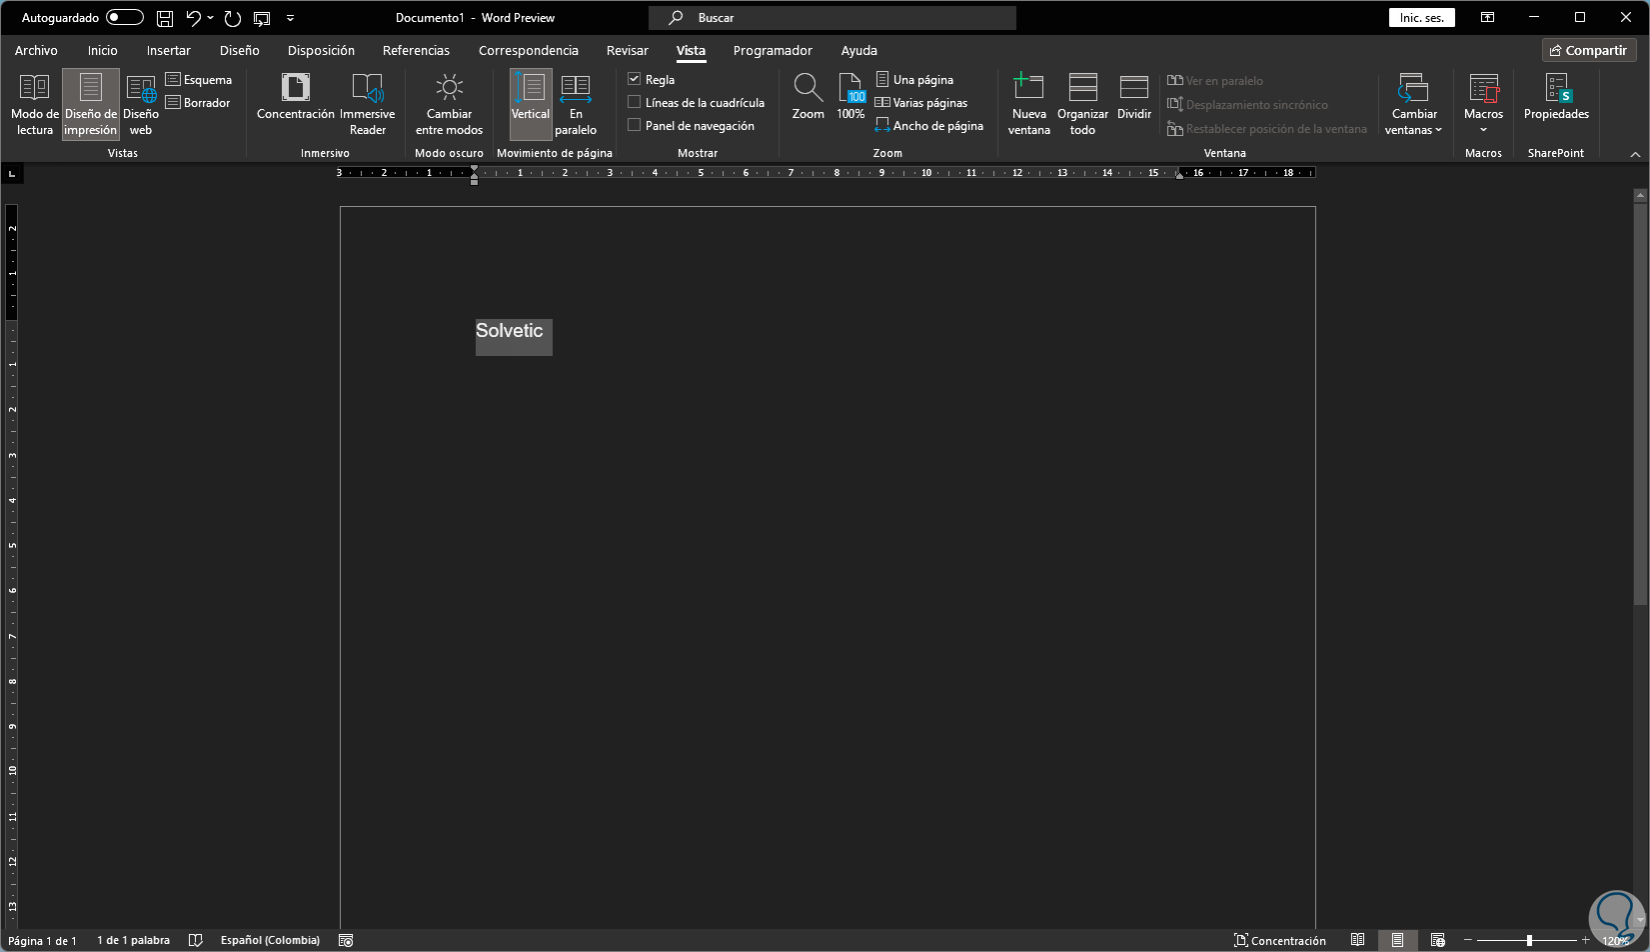Click the Inic. ses. sign-in button
This screenshot has height=952, width=1650.
[1421, 18]
